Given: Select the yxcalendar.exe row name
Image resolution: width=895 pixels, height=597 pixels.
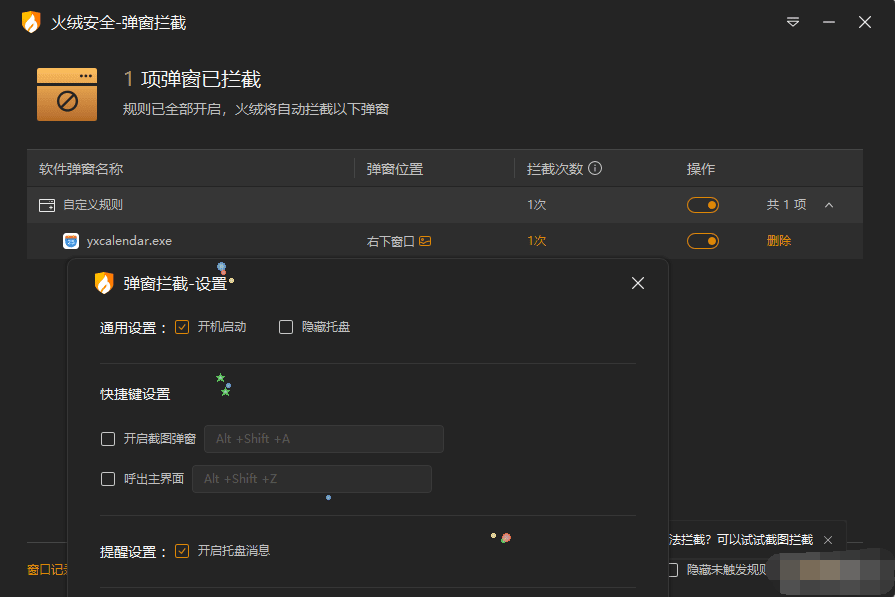Looking at the screenshot, I should [129, 241].
